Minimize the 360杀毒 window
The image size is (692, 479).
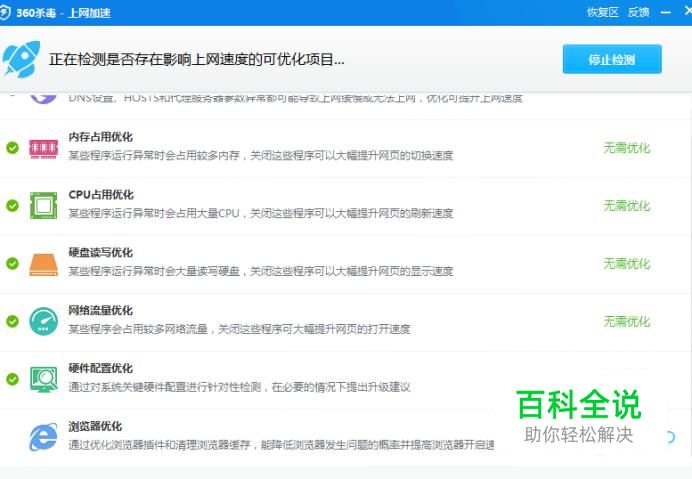666,13
